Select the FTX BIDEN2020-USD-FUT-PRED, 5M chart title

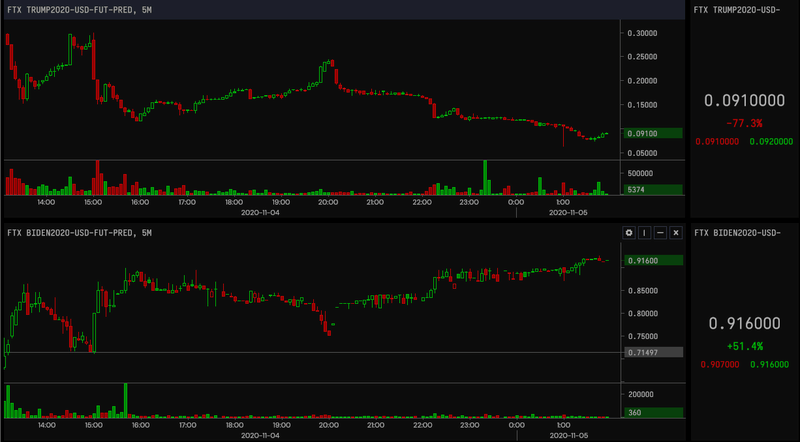point(80,233)
